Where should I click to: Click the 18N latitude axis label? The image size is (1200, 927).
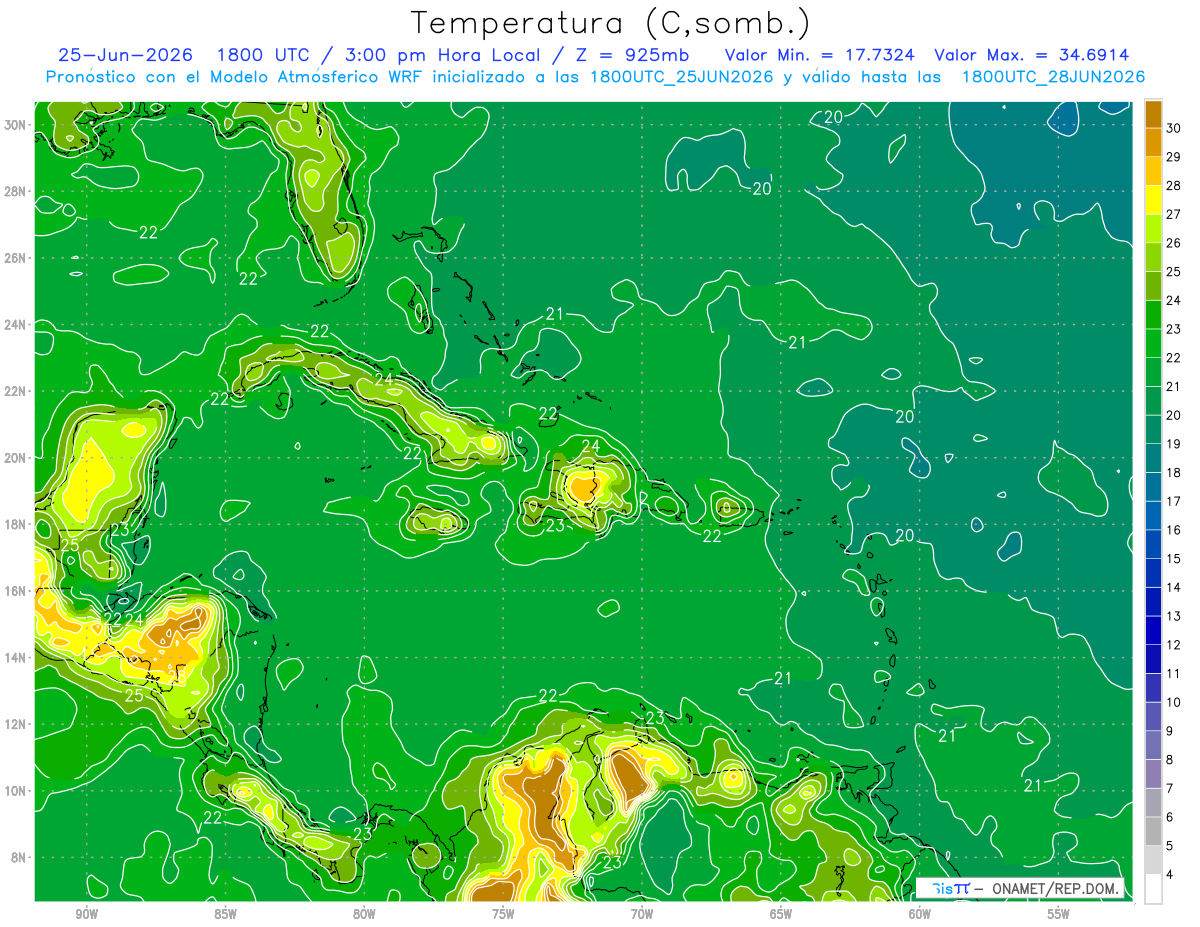17,524
